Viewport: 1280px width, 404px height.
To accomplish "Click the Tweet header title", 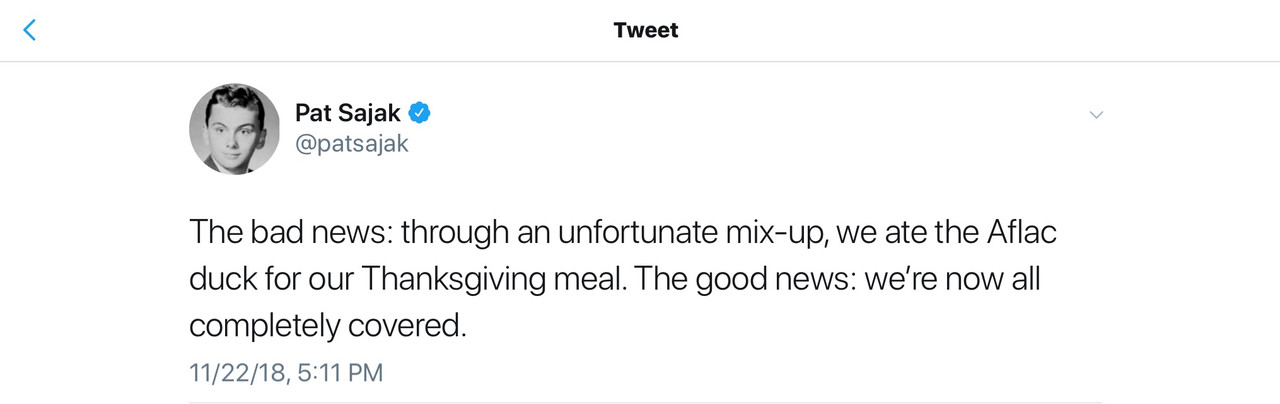I will [x=646, y=30].
